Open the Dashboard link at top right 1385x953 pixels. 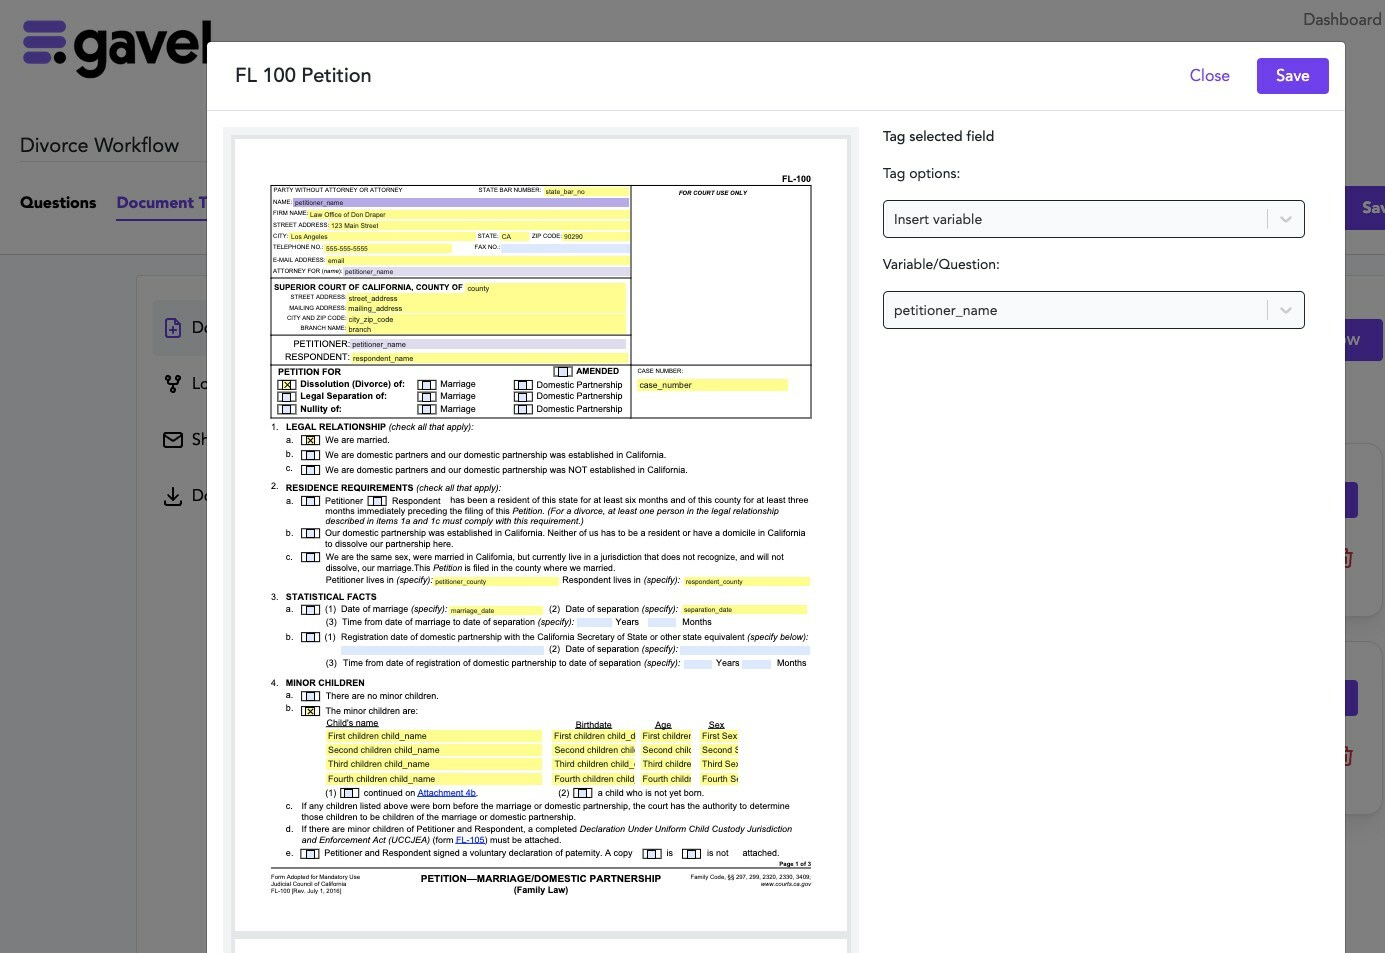pos(1342,19)
